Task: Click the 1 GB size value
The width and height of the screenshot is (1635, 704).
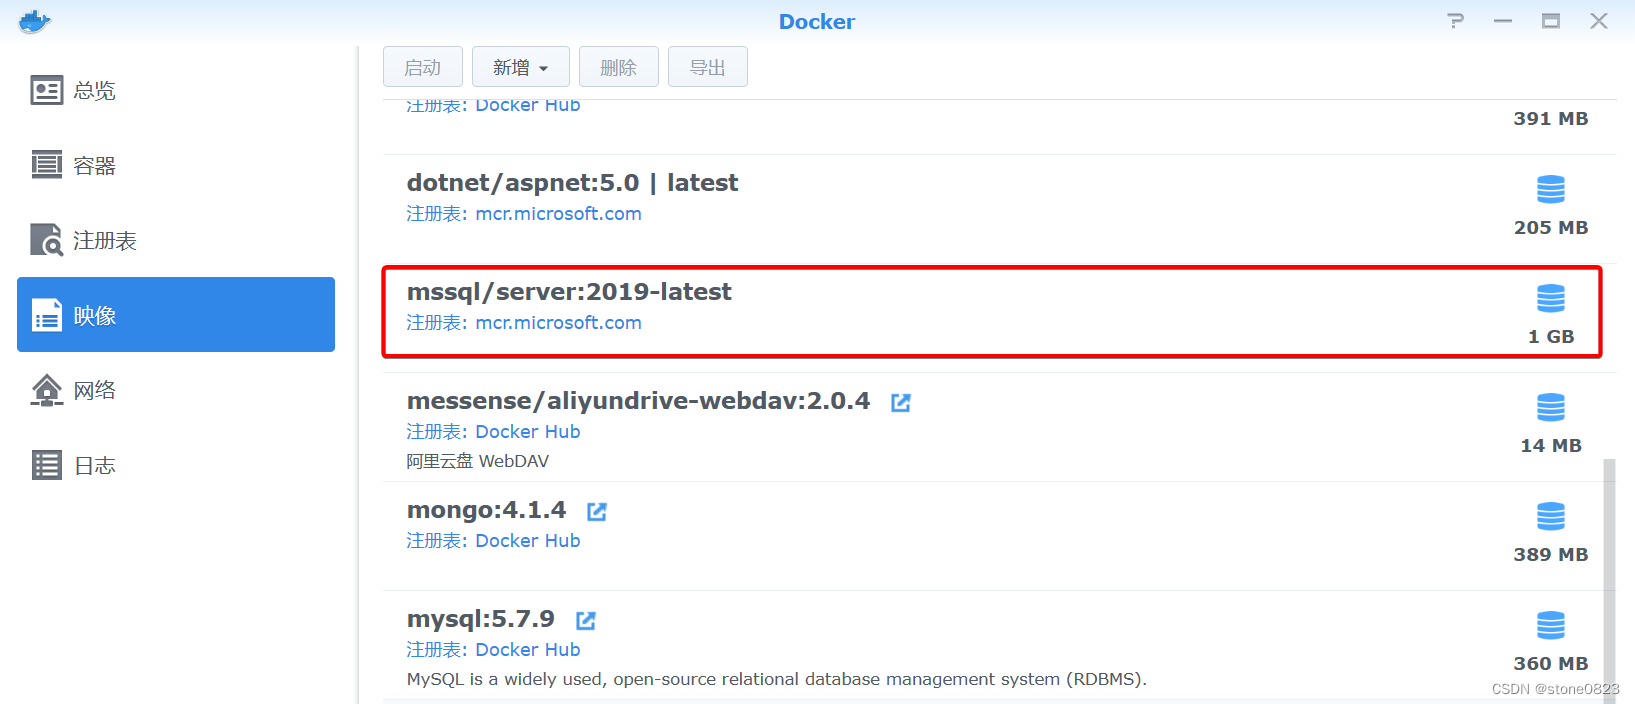Action: [x=1551, y=337]
